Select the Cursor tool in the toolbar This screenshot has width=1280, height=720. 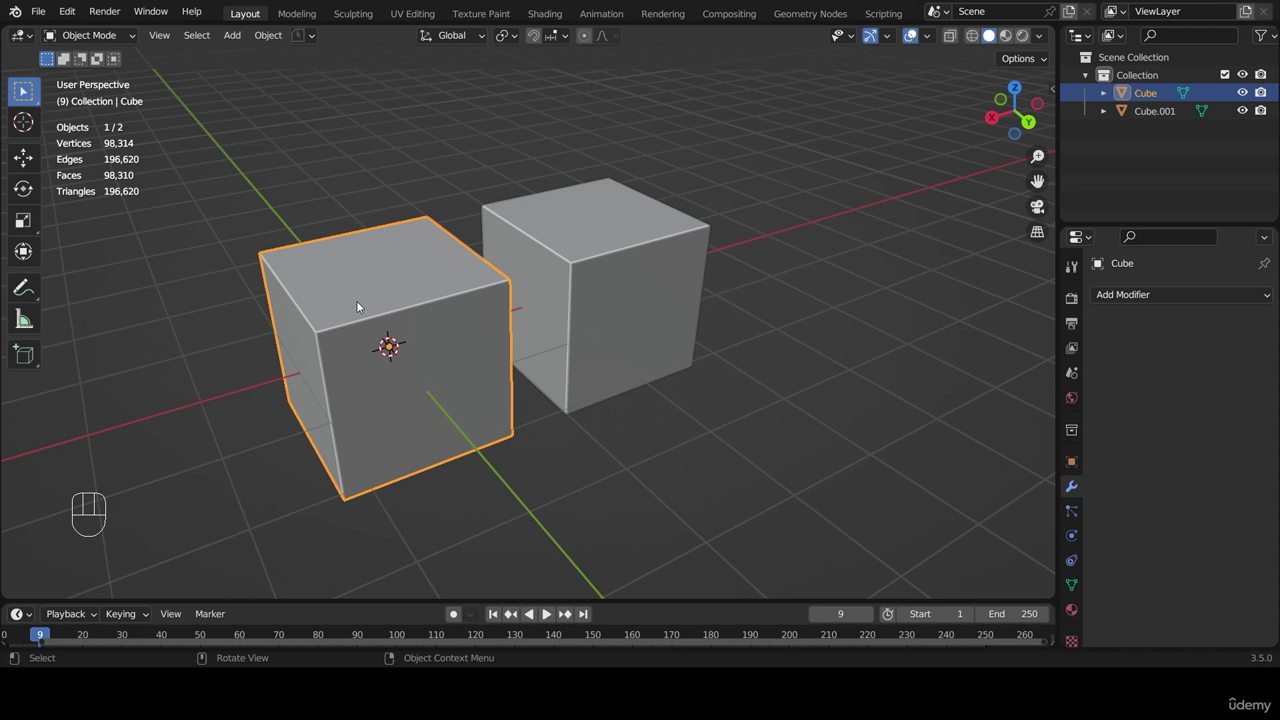click(24, 123)
